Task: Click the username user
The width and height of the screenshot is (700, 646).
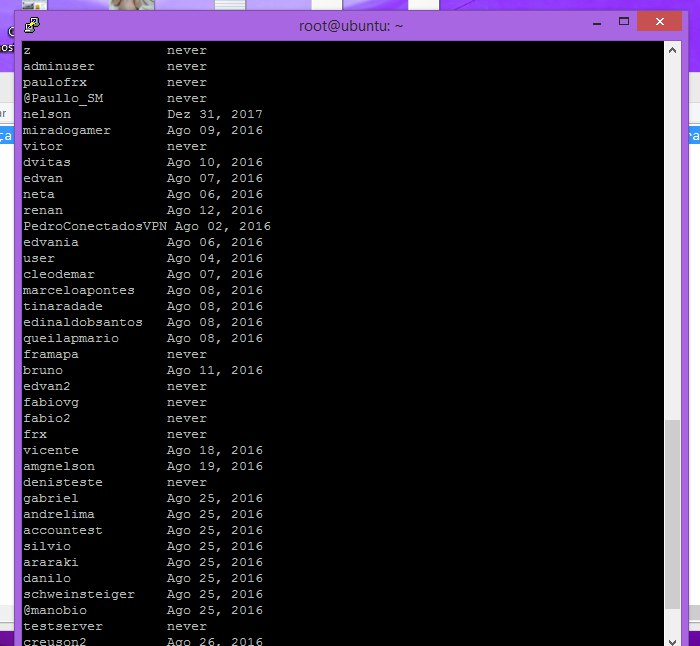Action: pos(39,258)
